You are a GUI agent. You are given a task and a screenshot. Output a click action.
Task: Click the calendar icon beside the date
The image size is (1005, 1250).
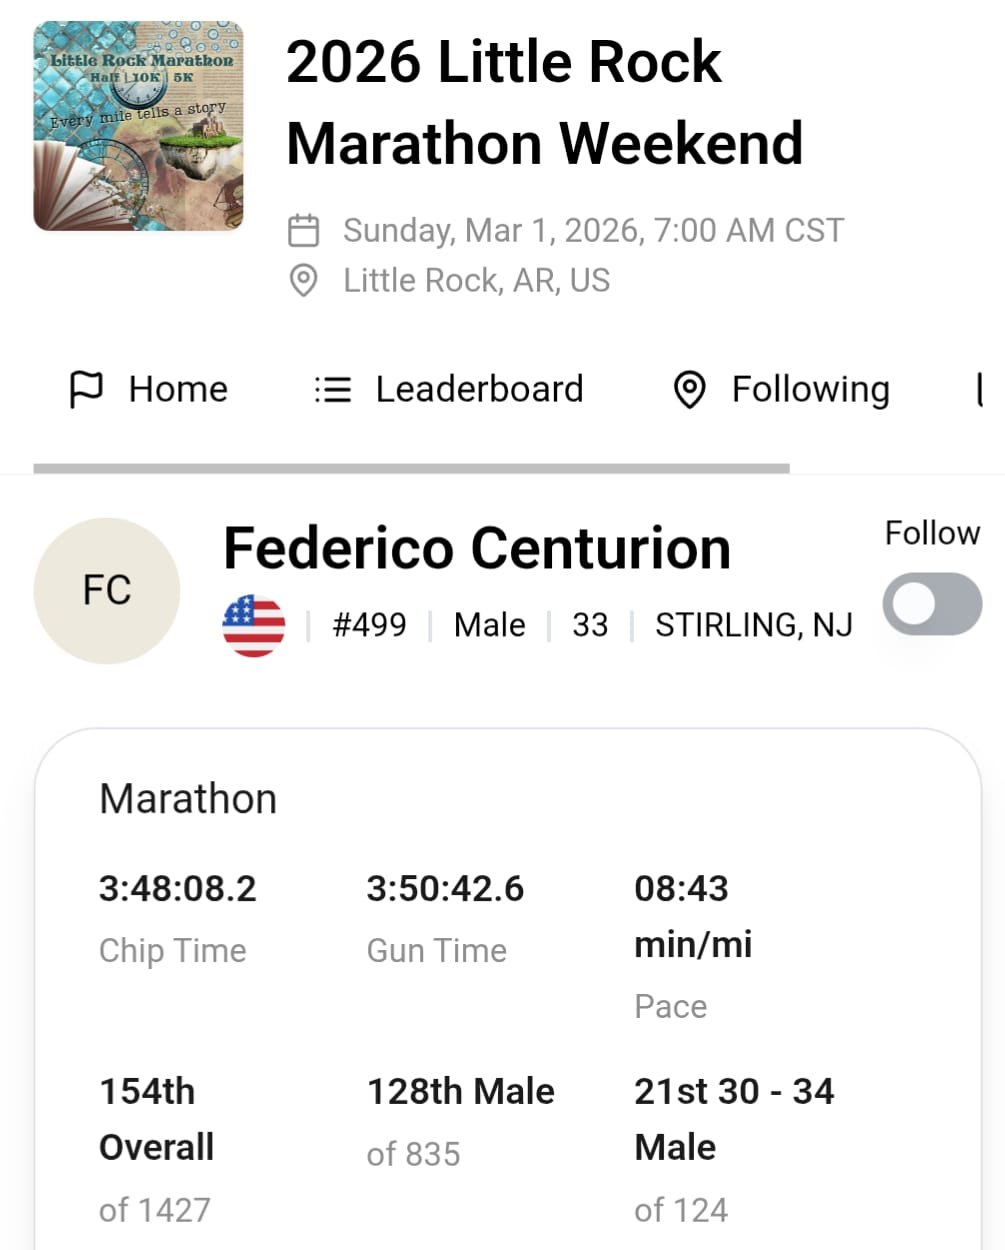pos(303,230)
